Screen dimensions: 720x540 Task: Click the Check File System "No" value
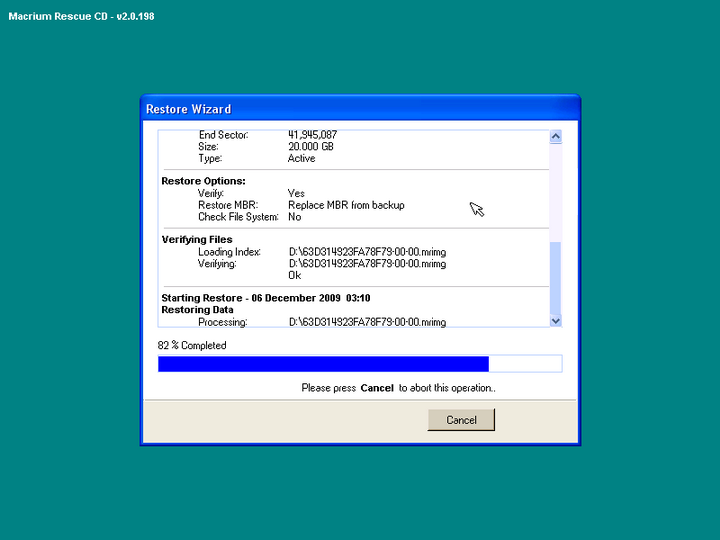click(x=295, y=217)
